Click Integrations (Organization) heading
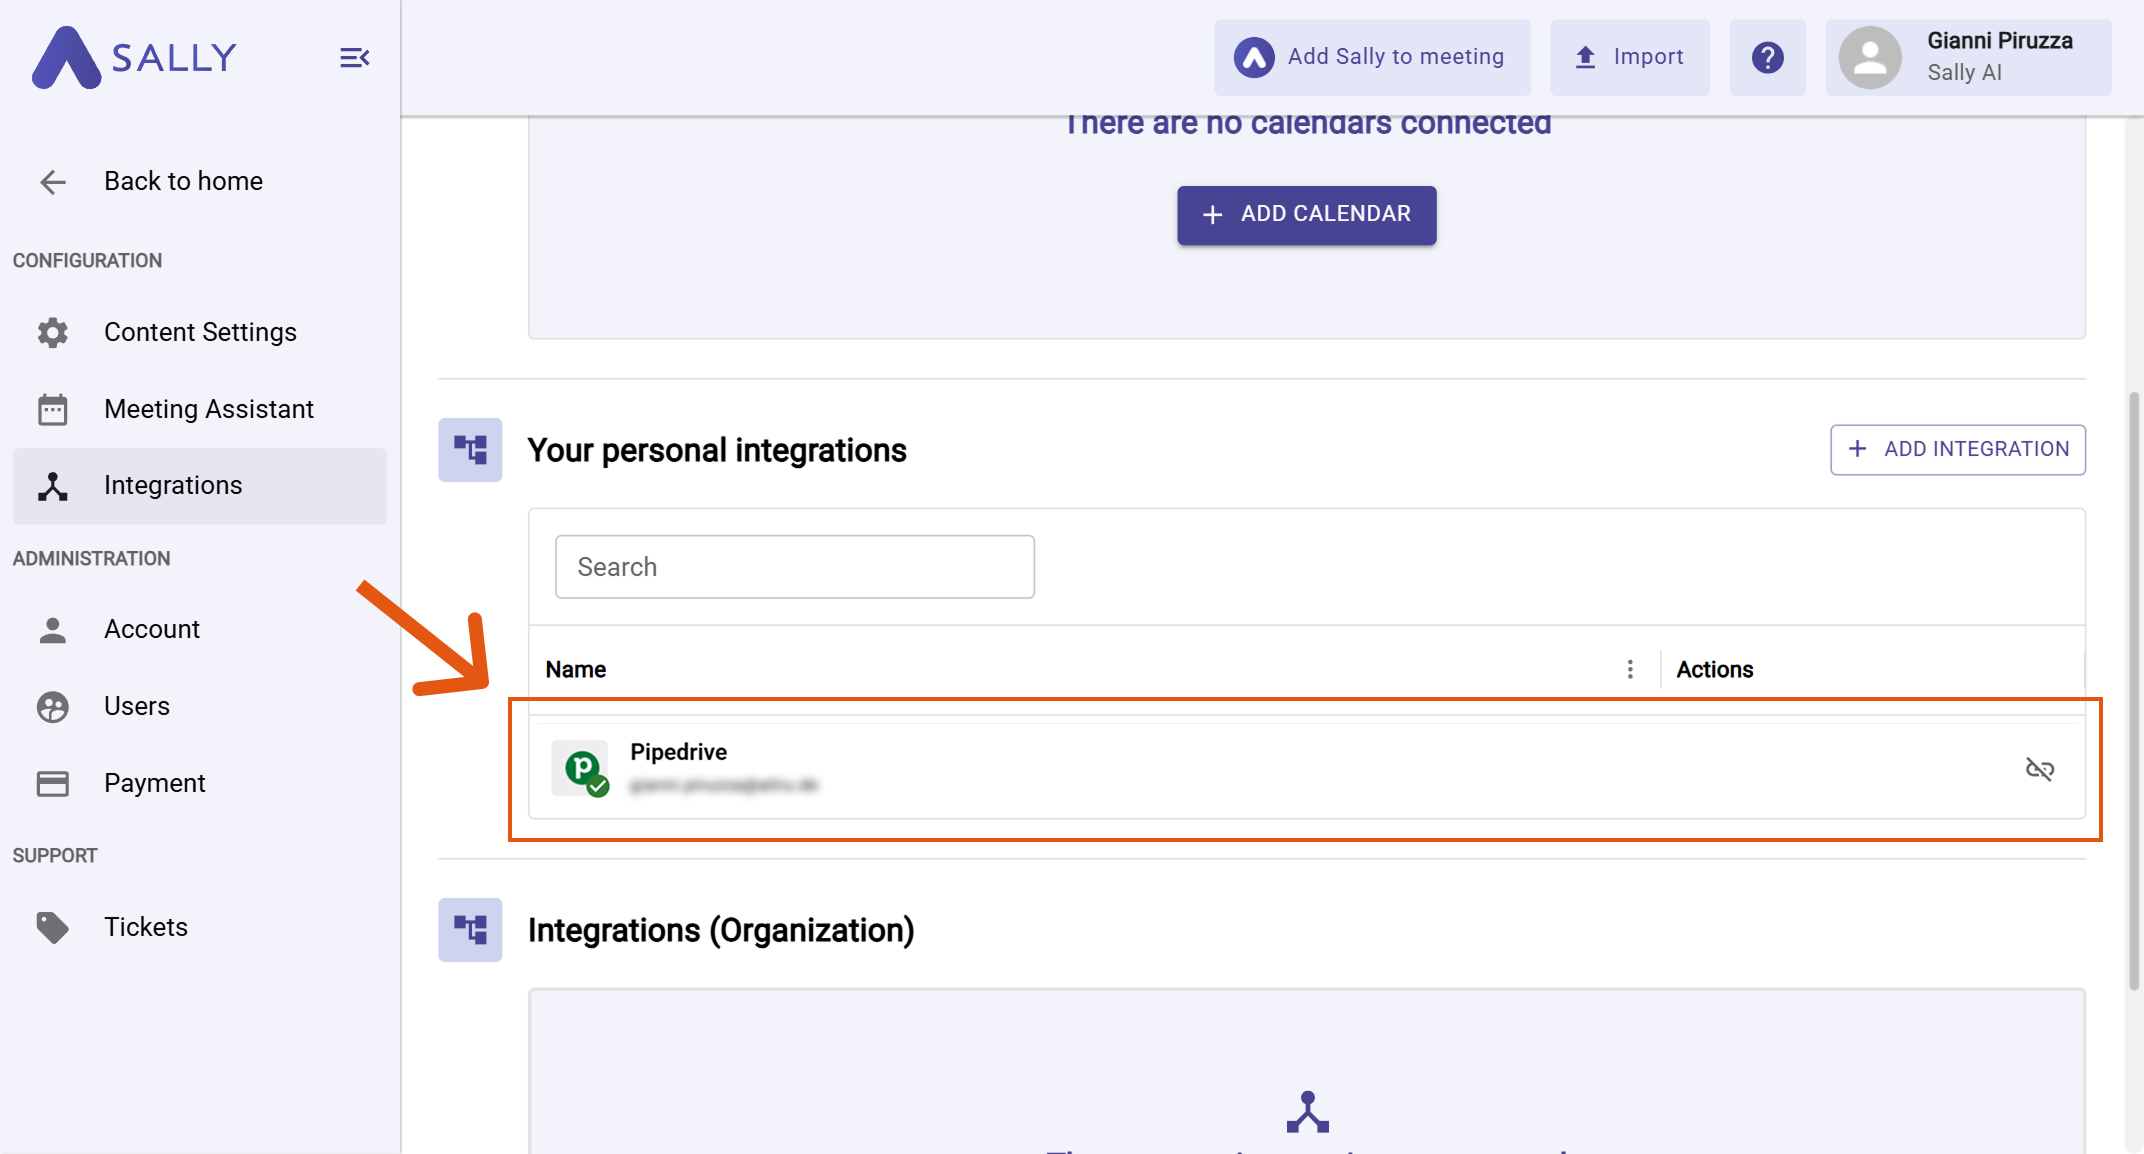Screen dimensions: 2144x1154 point(721,930)
